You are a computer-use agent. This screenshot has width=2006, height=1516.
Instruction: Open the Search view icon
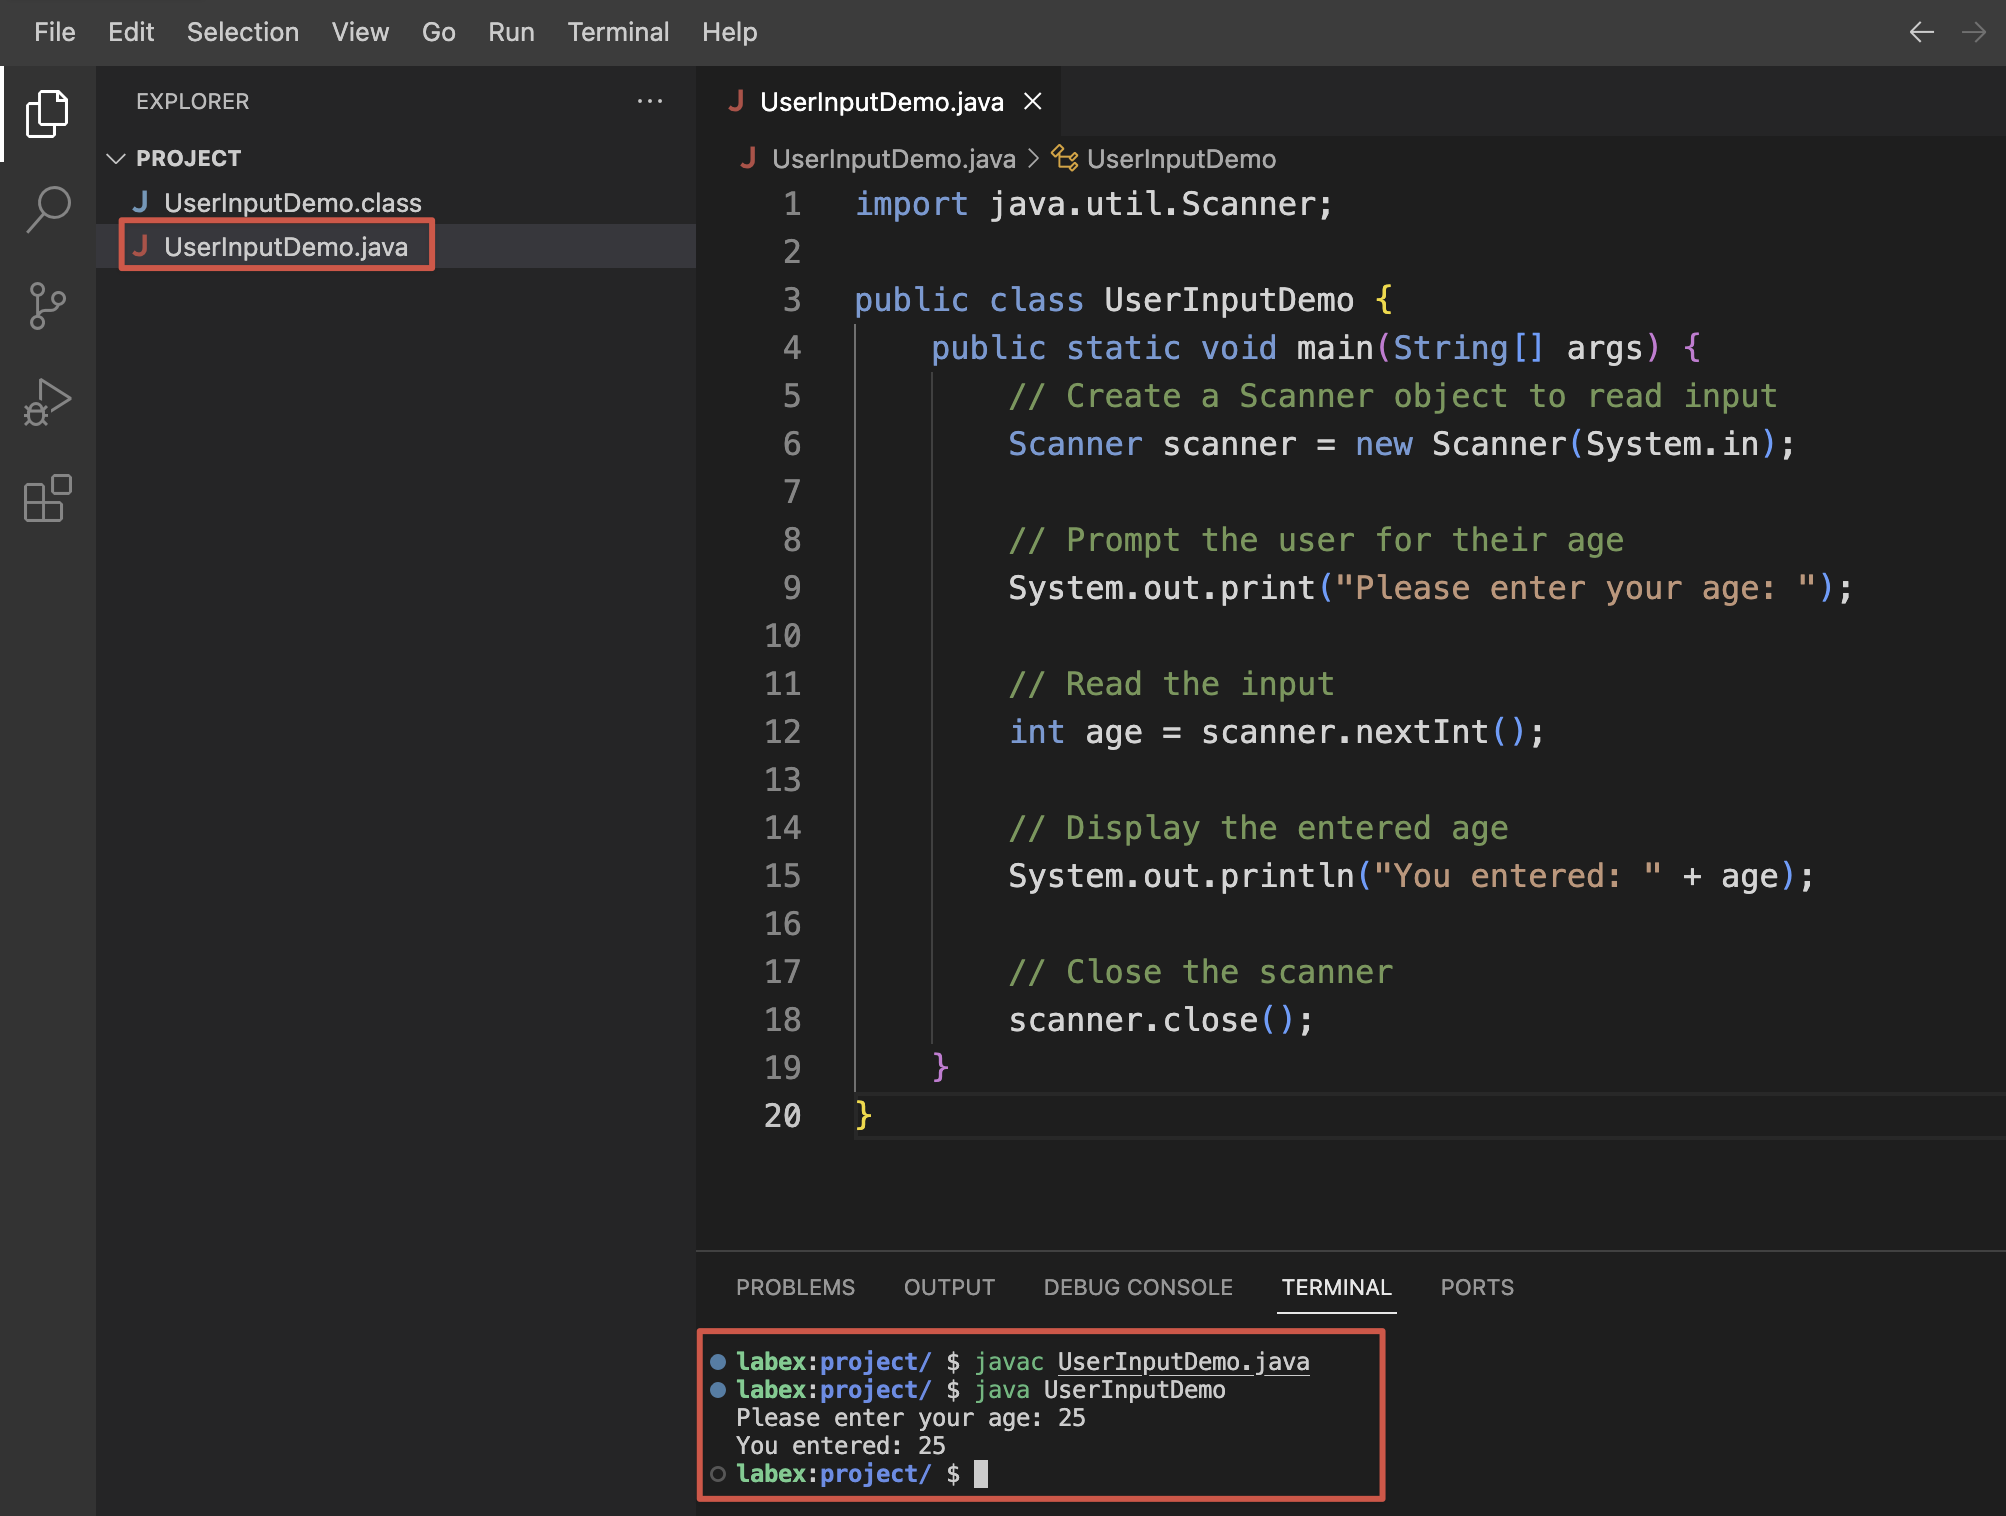coord(47,210)
